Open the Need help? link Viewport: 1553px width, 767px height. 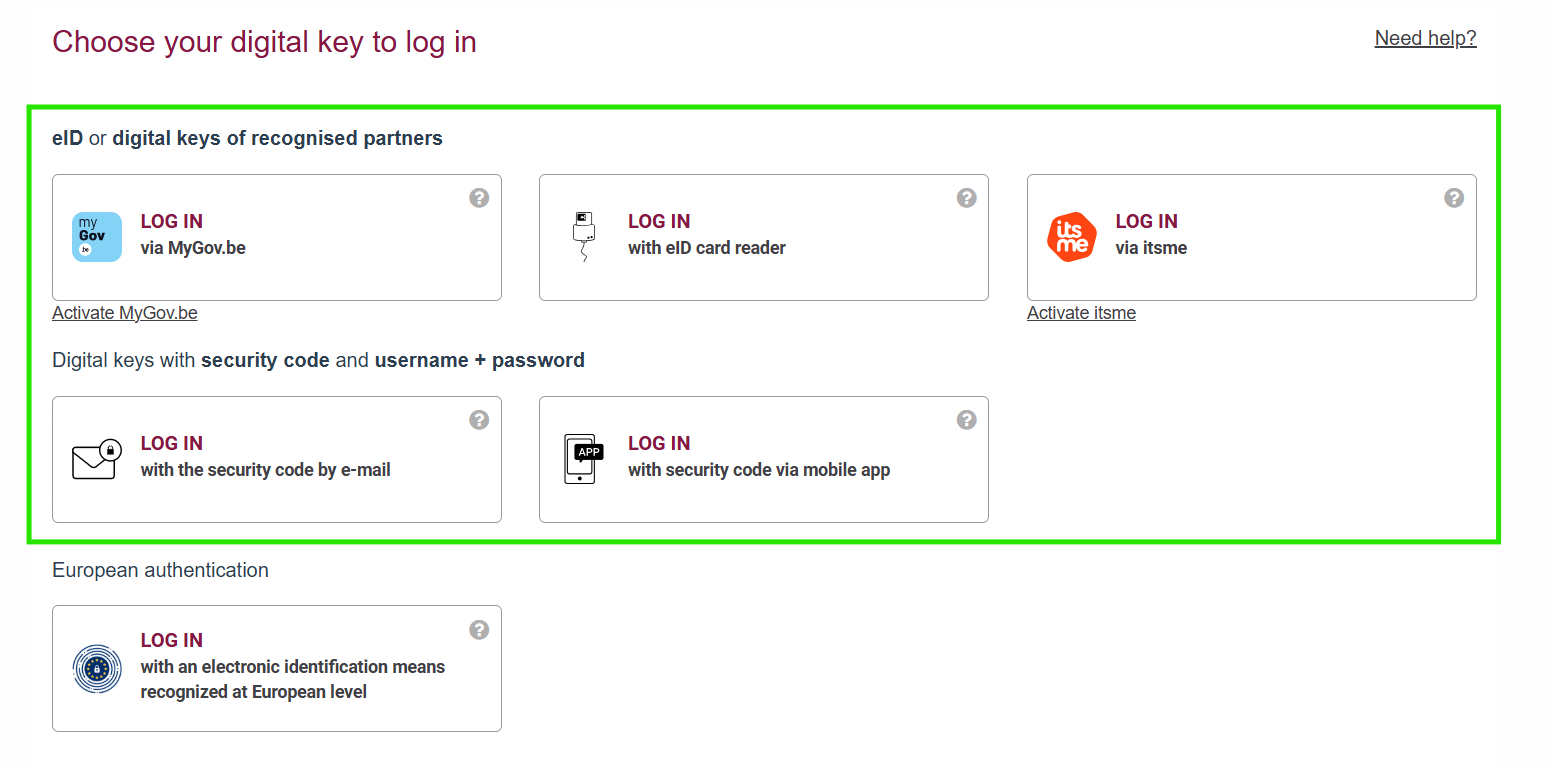pos(1425,38)
